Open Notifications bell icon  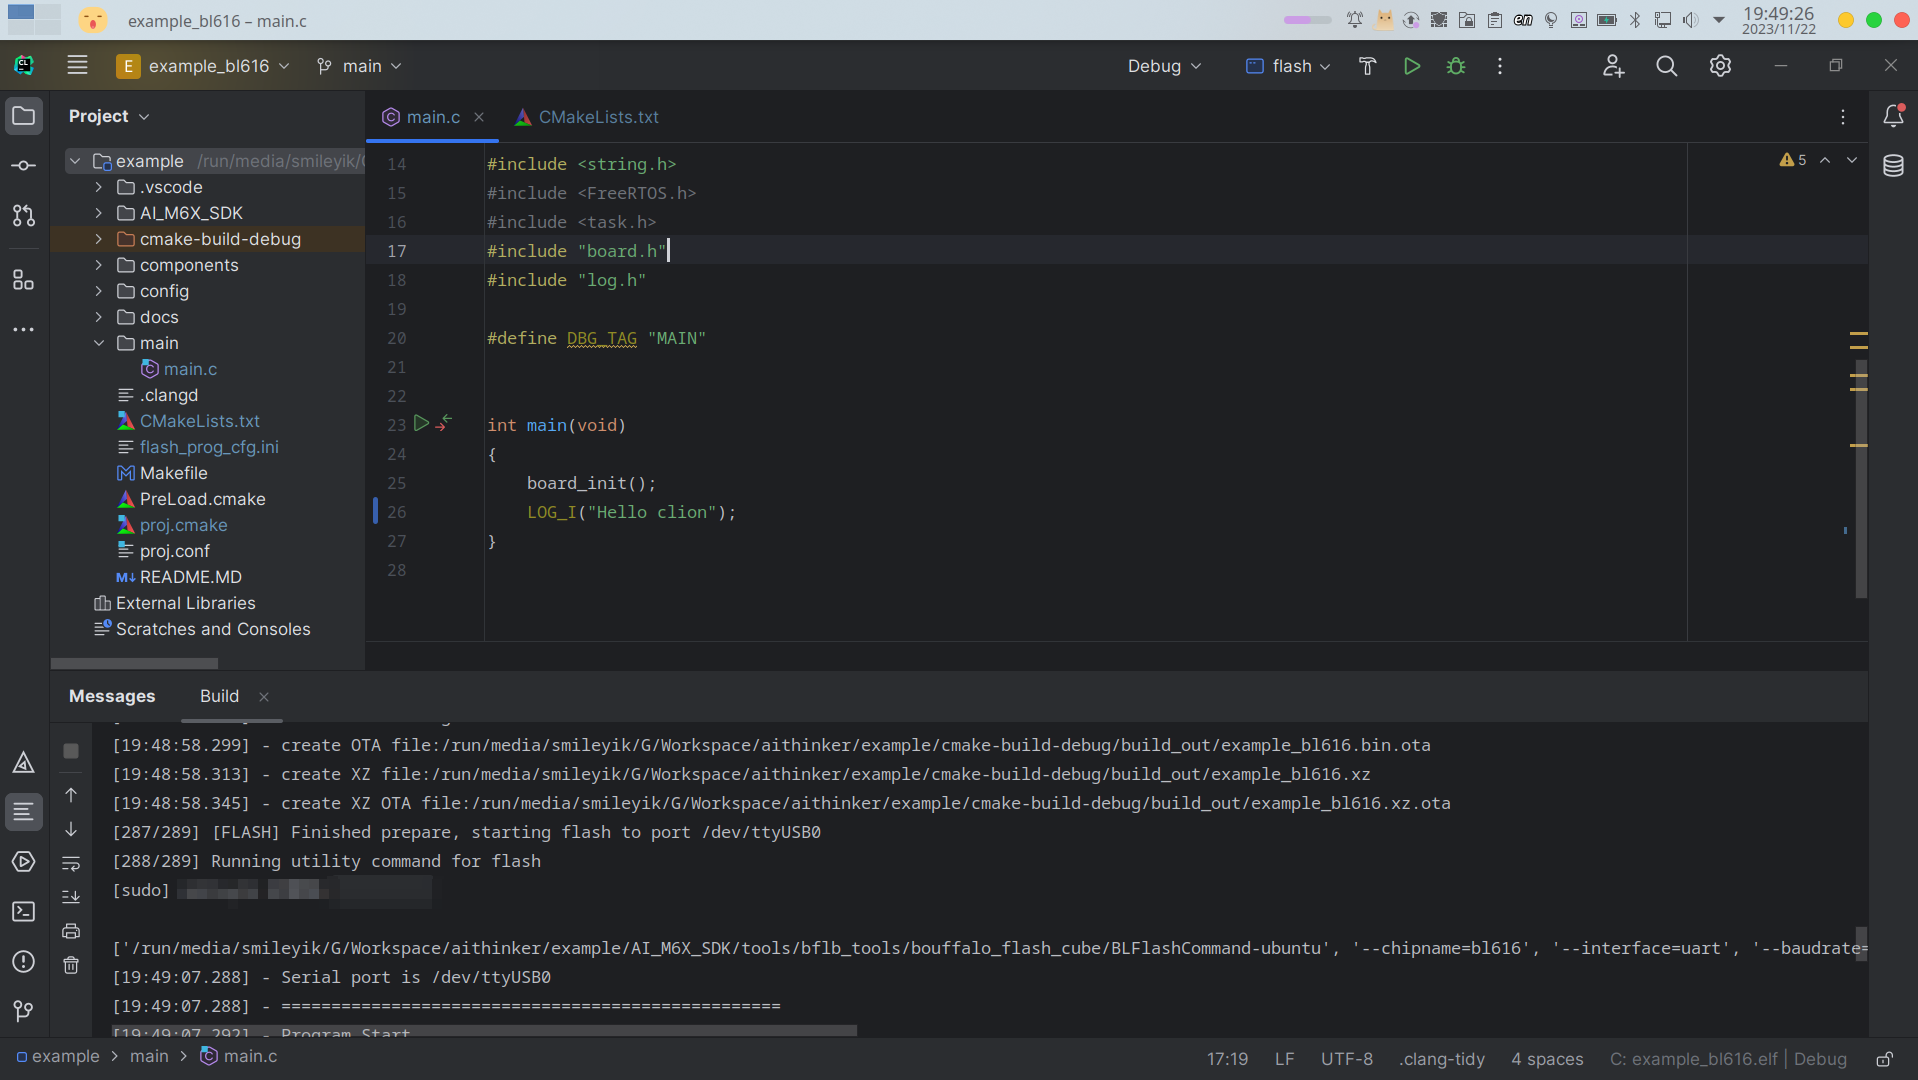point(1893,116)
